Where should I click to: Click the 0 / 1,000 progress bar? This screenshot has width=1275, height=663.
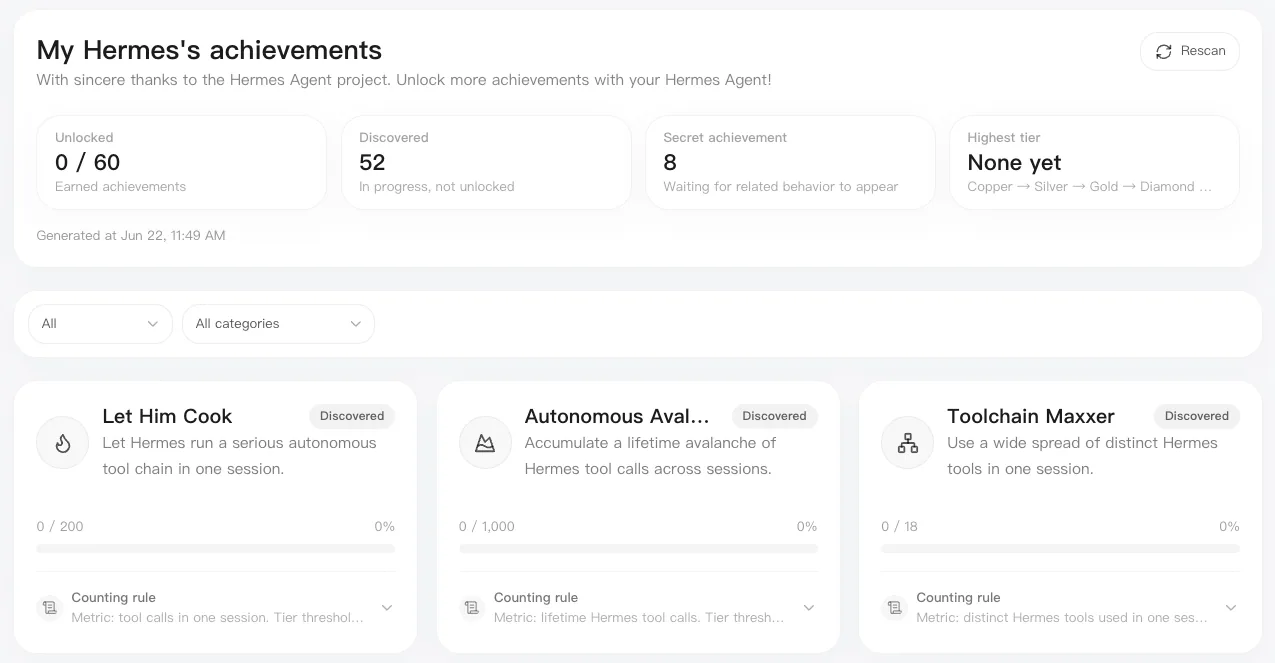click(638, 548)
